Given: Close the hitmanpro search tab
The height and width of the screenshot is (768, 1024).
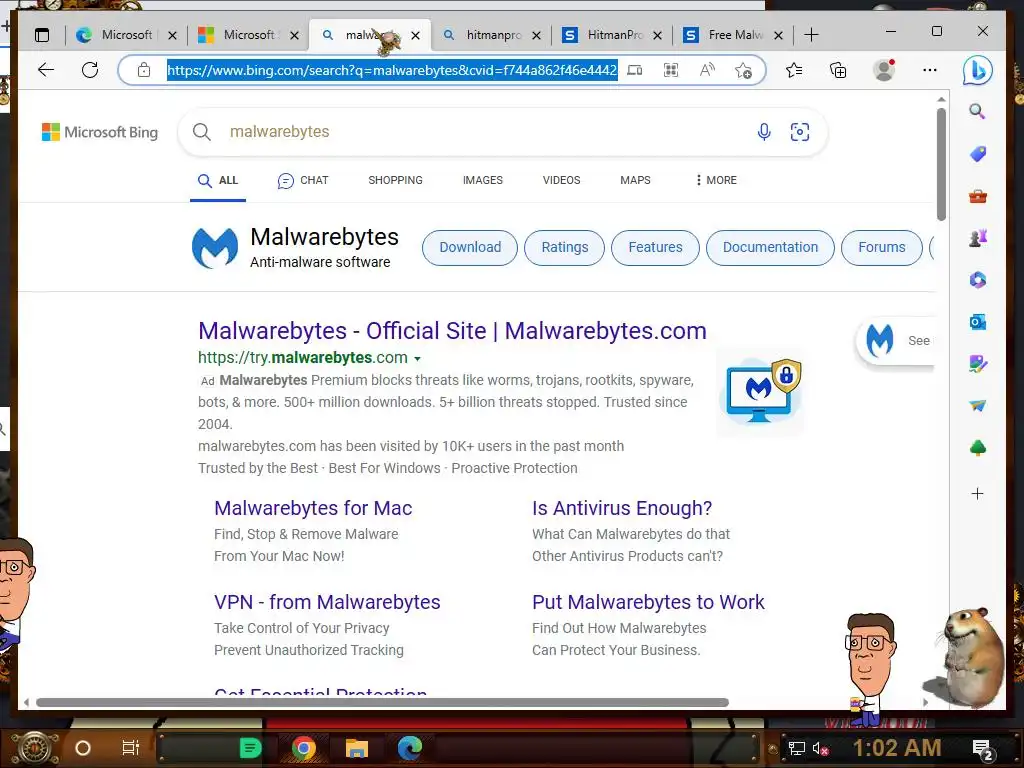Looking at the screenshot, I should click(x=536, y=35).
